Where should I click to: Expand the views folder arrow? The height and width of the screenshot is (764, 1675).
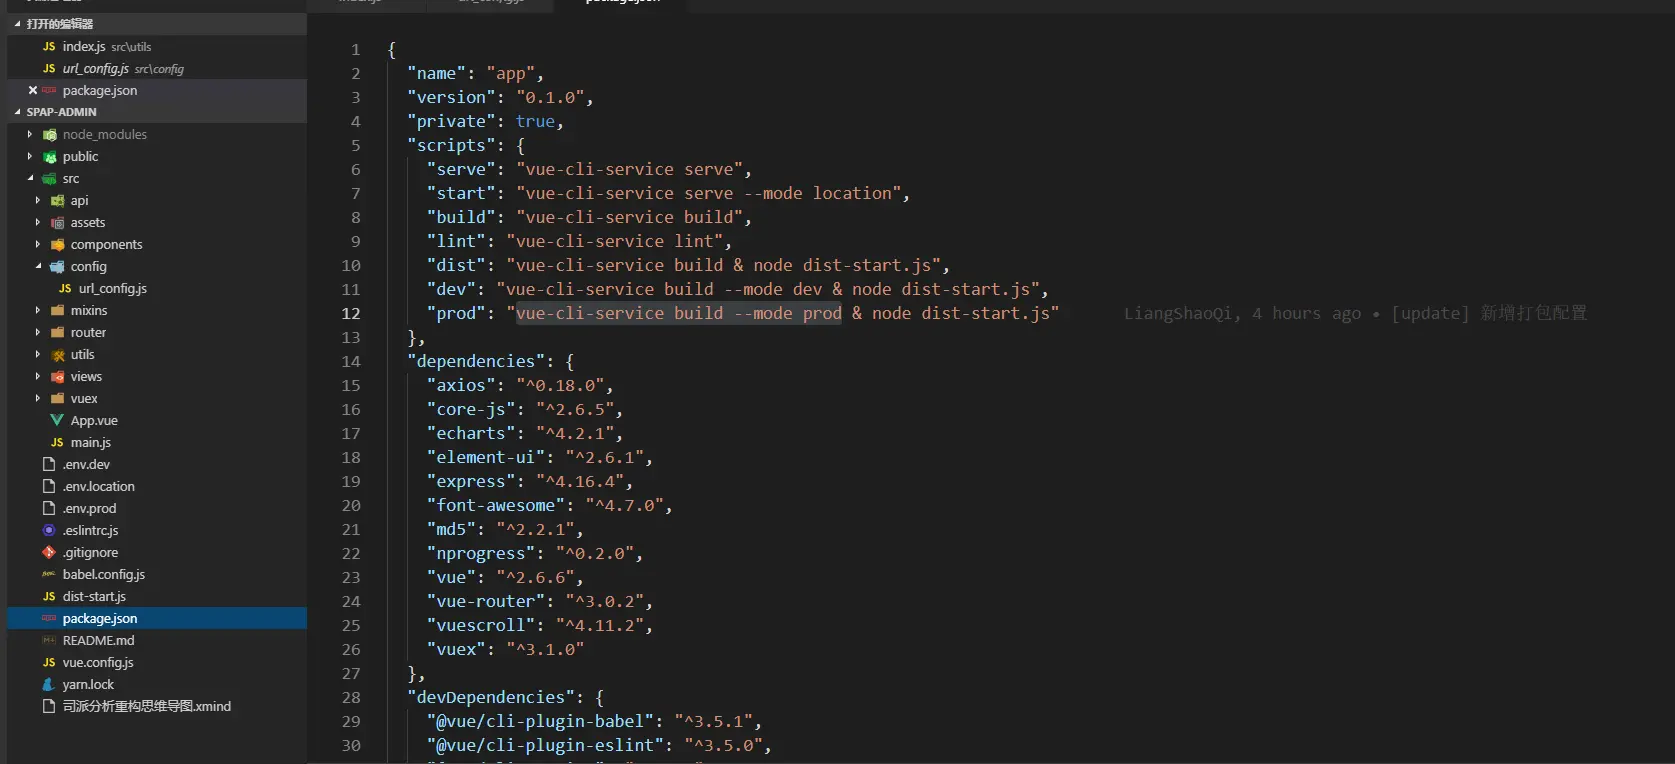click(x=38, y=376)
